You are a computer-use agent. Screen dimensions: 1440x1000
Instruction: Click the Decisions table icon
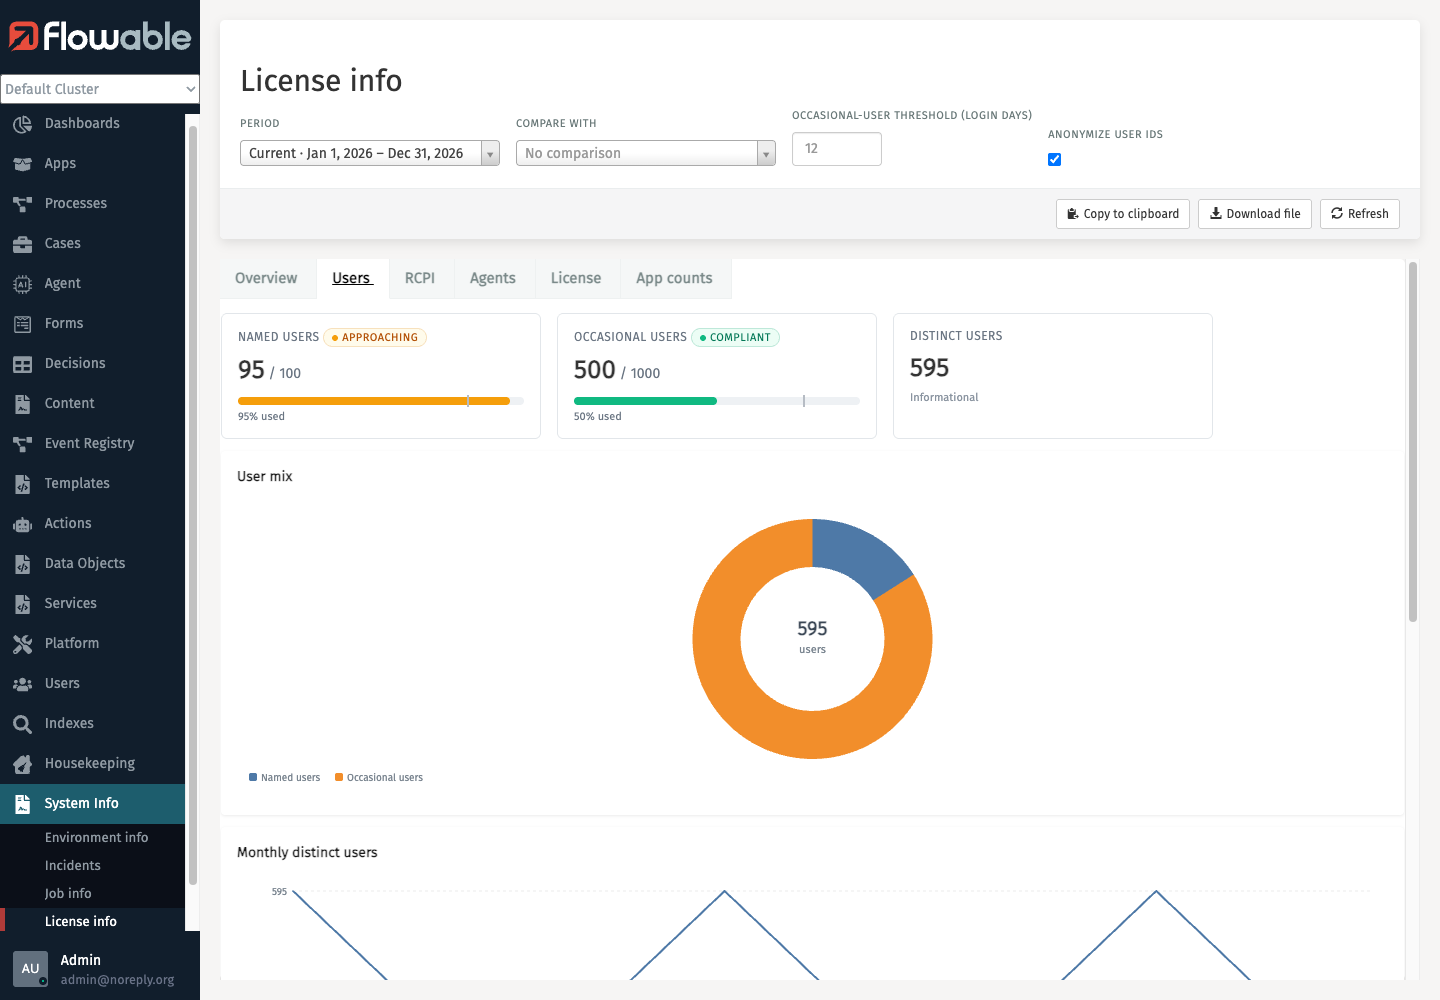point(22,364)
